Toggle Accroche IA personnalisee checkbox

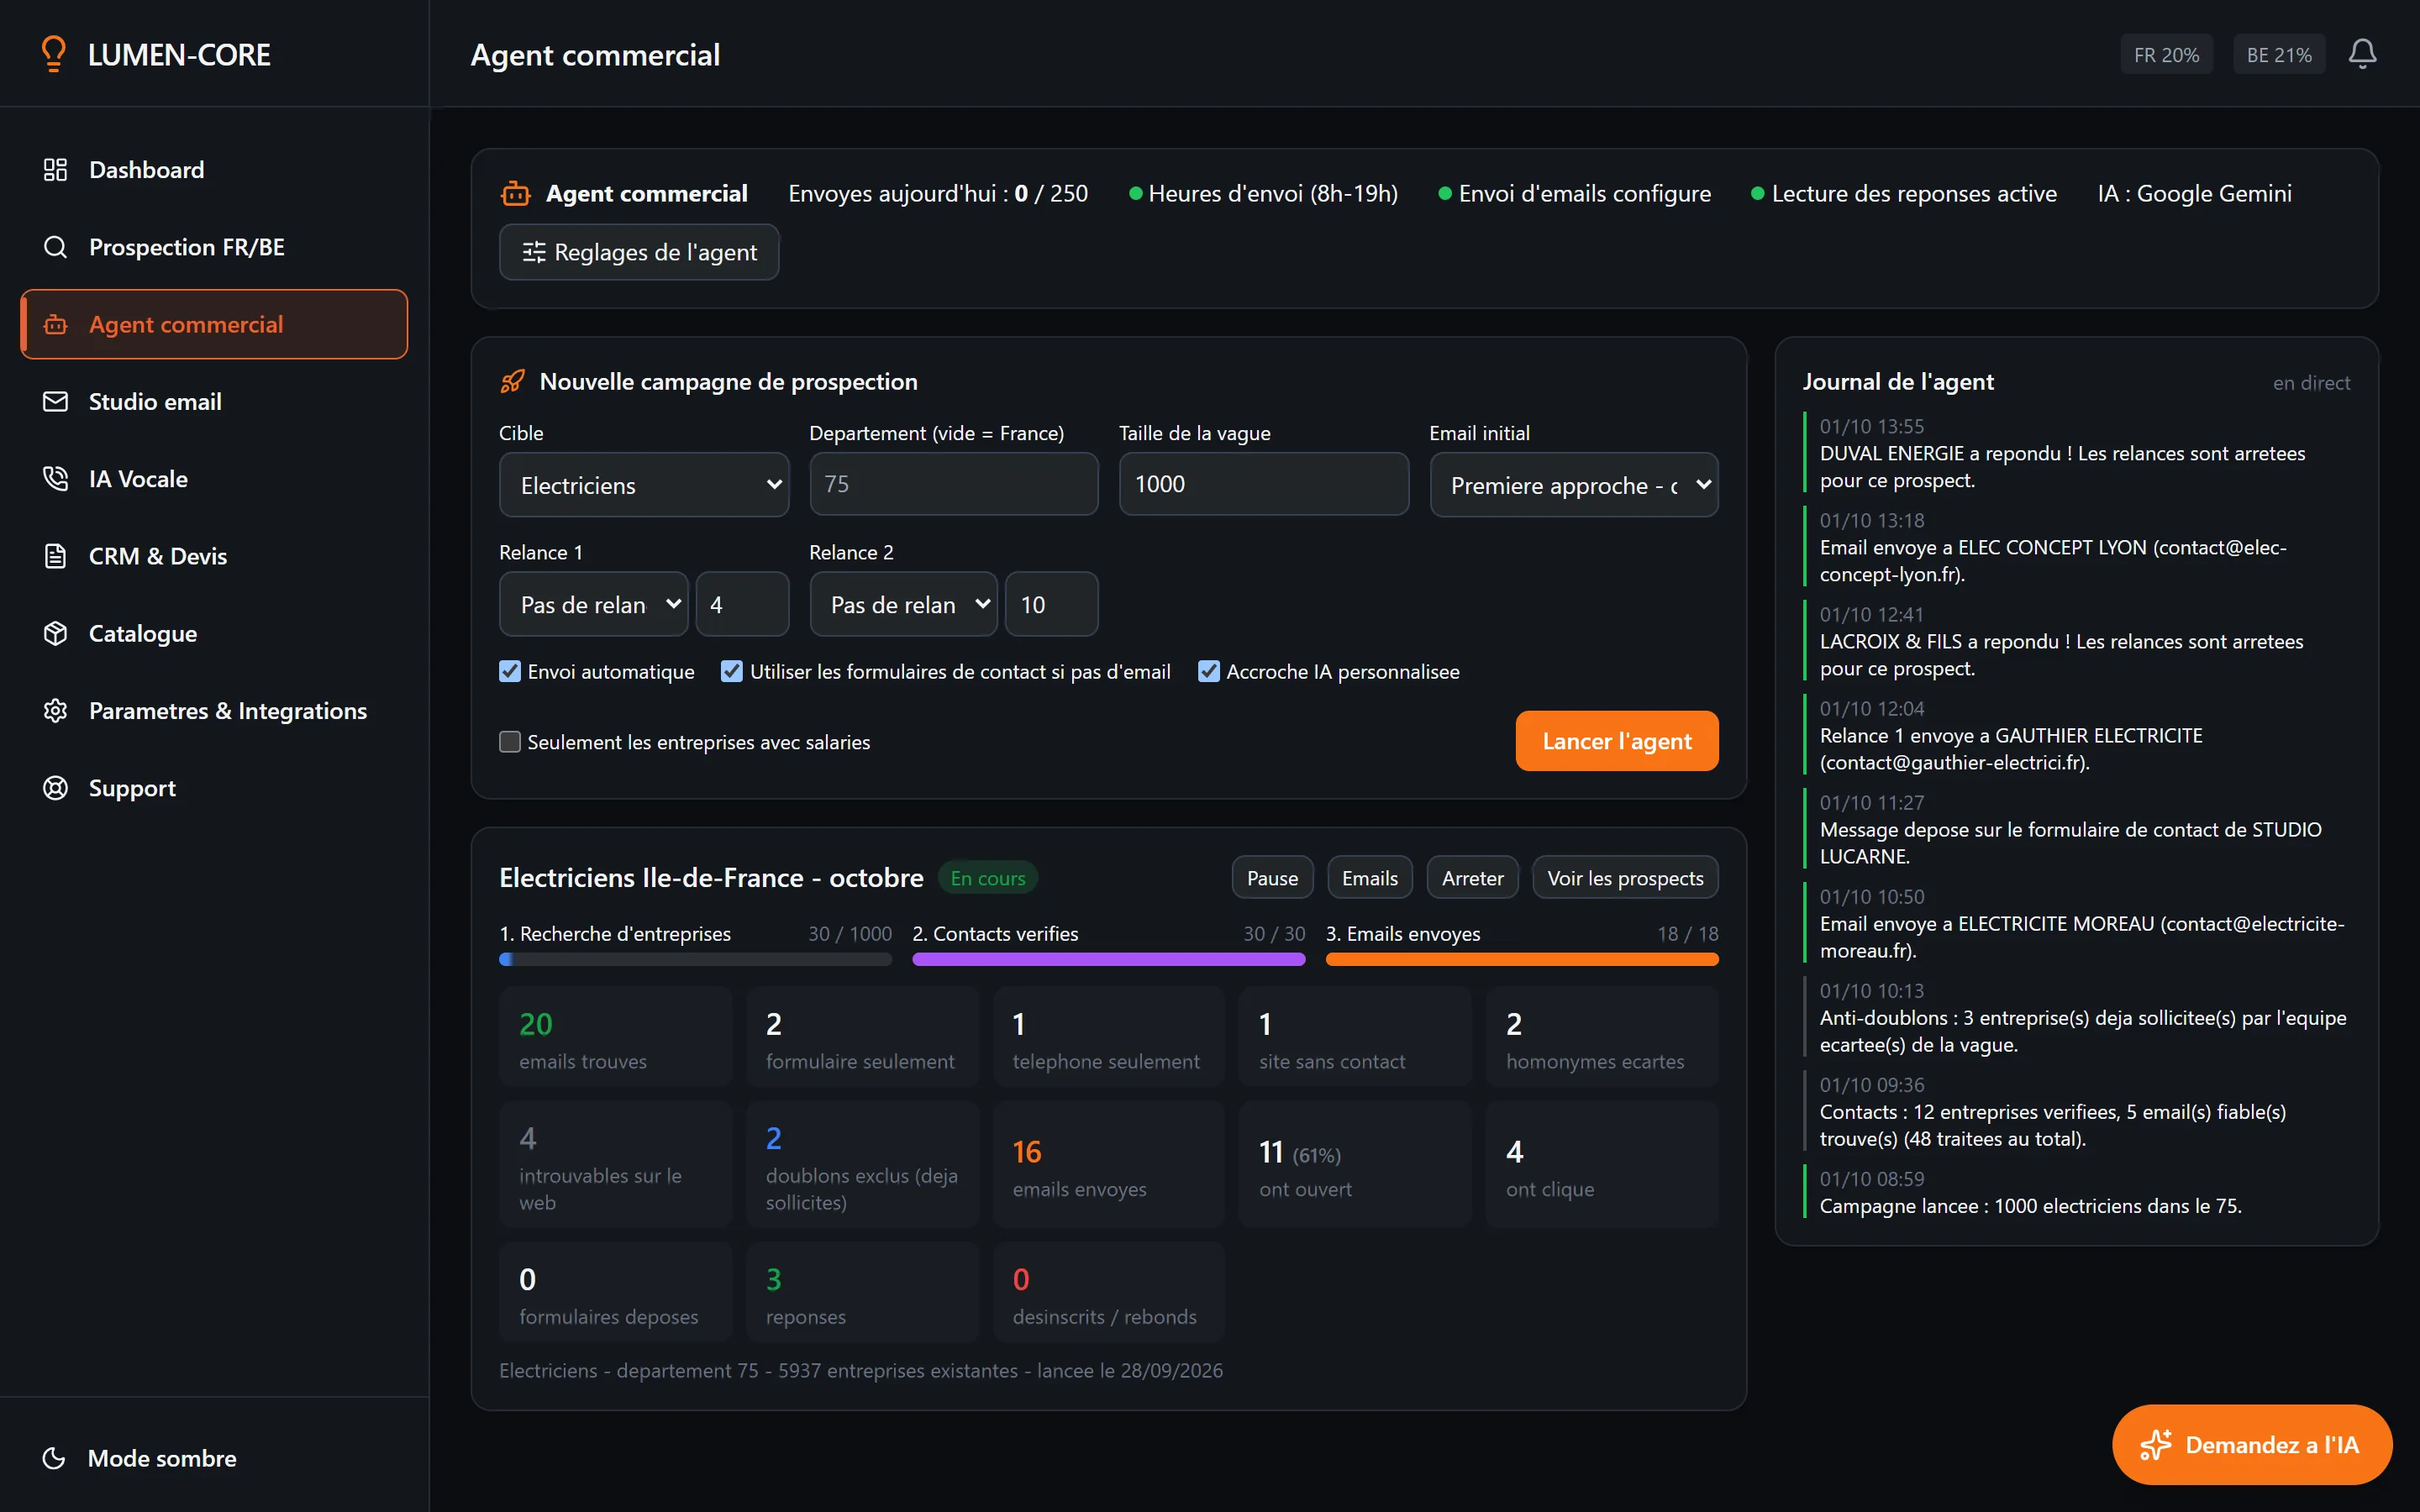point(1209,672)
